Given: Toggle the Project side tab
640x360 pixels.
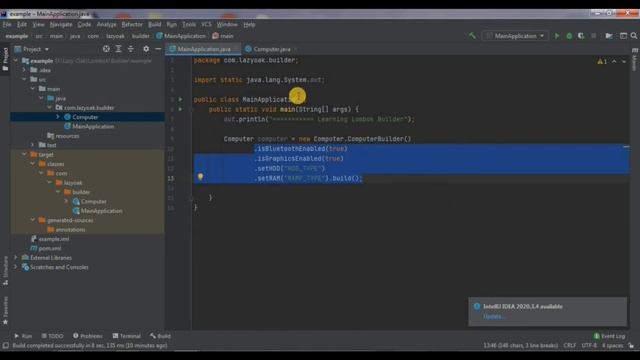Looking at the screenshot, I should pos(5,59).
